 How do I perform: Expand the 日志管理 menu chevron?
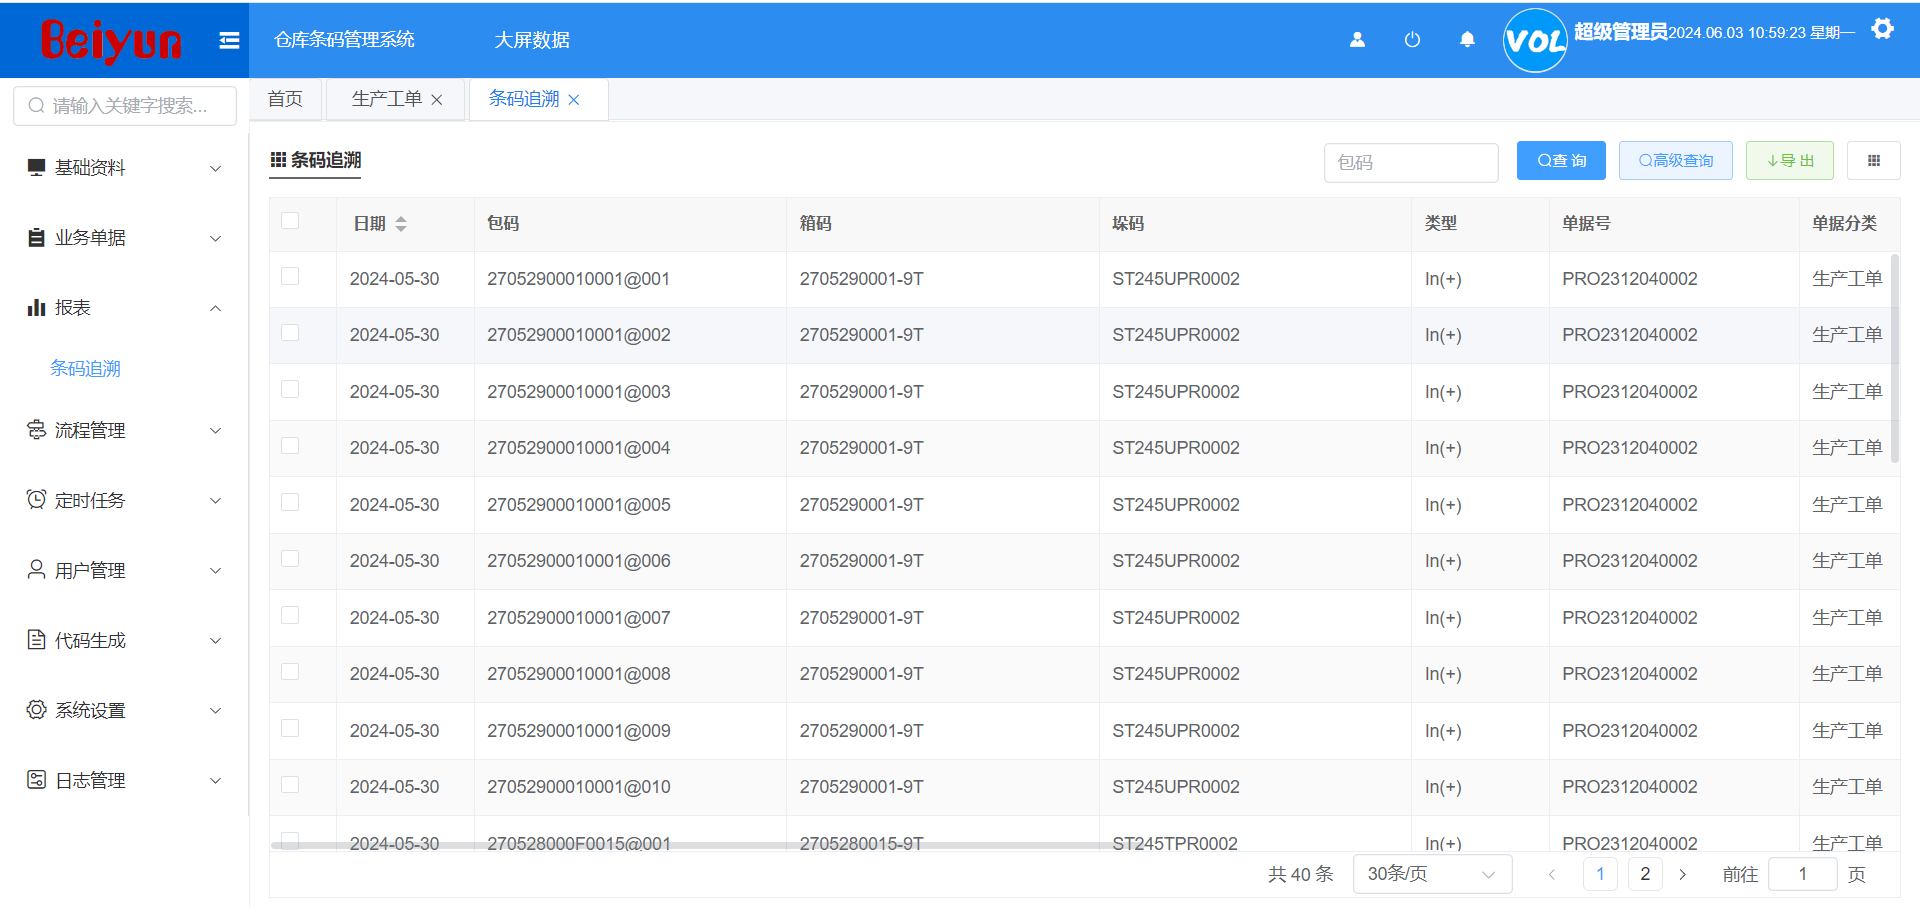(215, 780)
